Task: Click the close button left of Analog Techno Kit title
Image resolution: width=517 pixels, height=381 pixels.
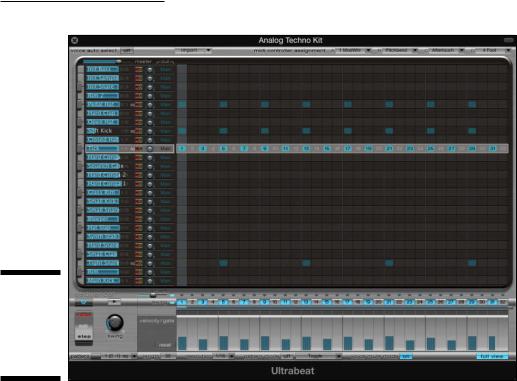Action: coord(75,40)
